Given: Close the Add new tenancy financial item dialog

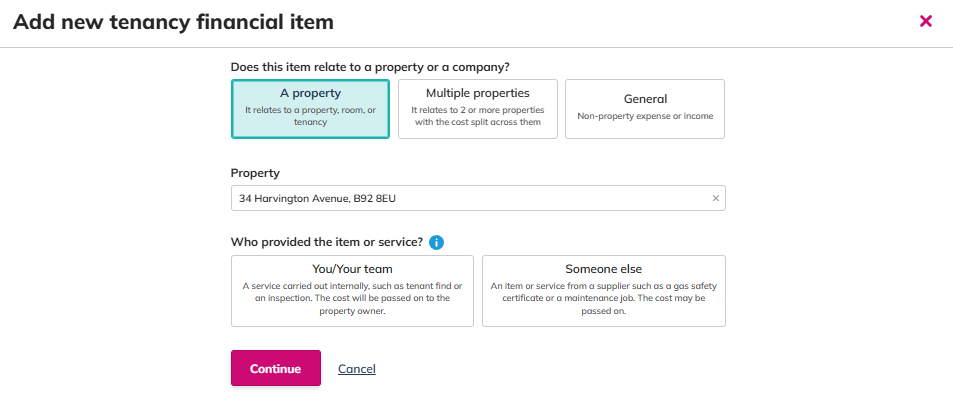Looking at the screenshot, I should click(x=926, y=22).
